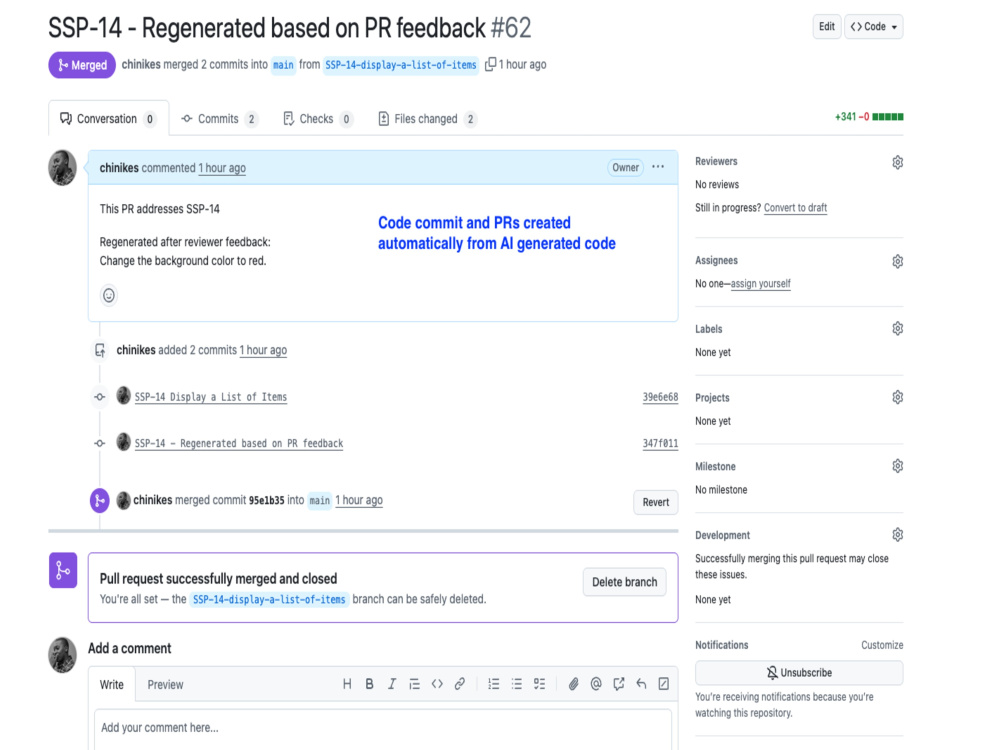Image resolution: width=1000 pixels, height=750 pixels.
Task: Open the Projects gear settings
Action: point(897,397)
